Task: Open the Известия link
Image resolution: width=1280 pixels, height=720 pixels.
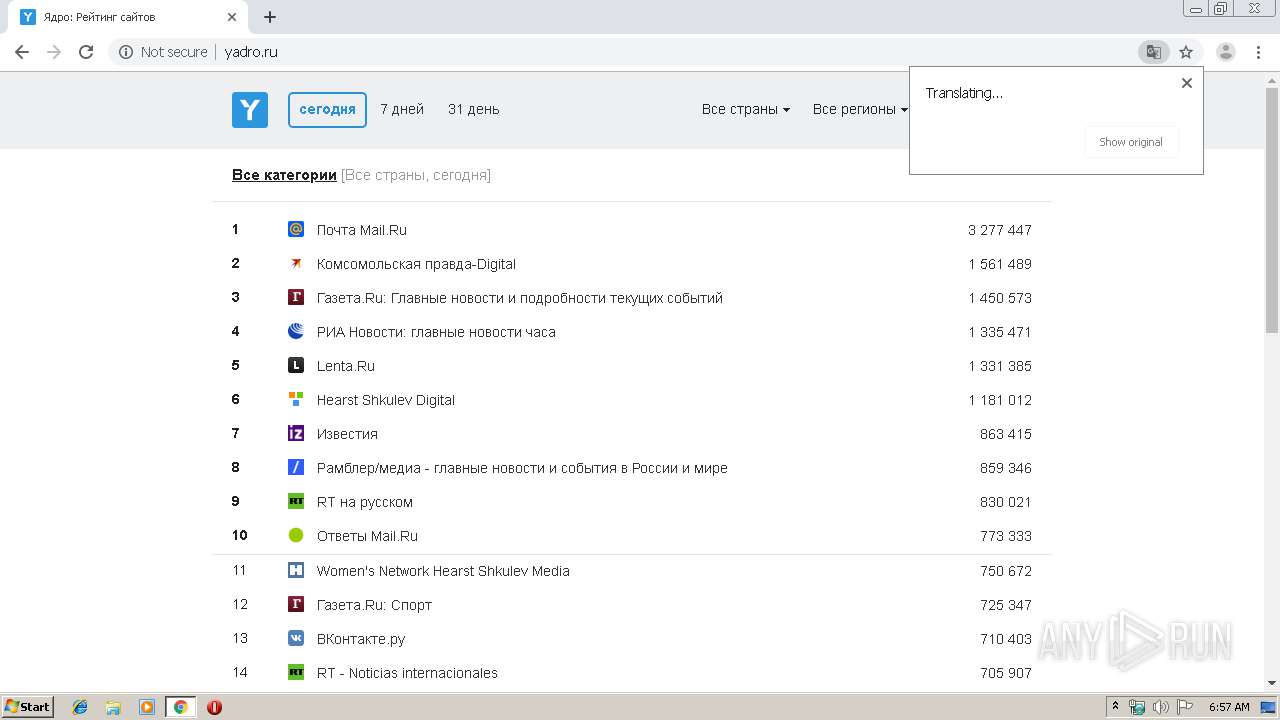Action: [x=347, y=434]
